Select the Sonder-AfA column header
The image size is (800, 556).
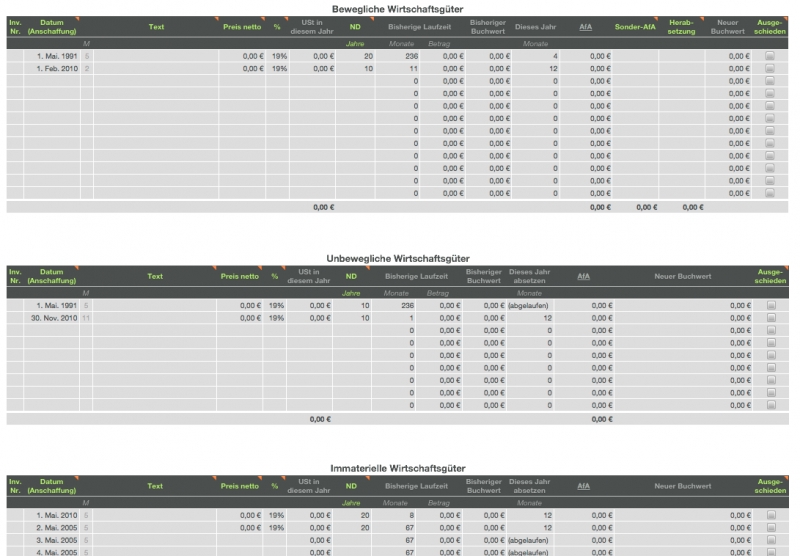click(x=634, y=26)
